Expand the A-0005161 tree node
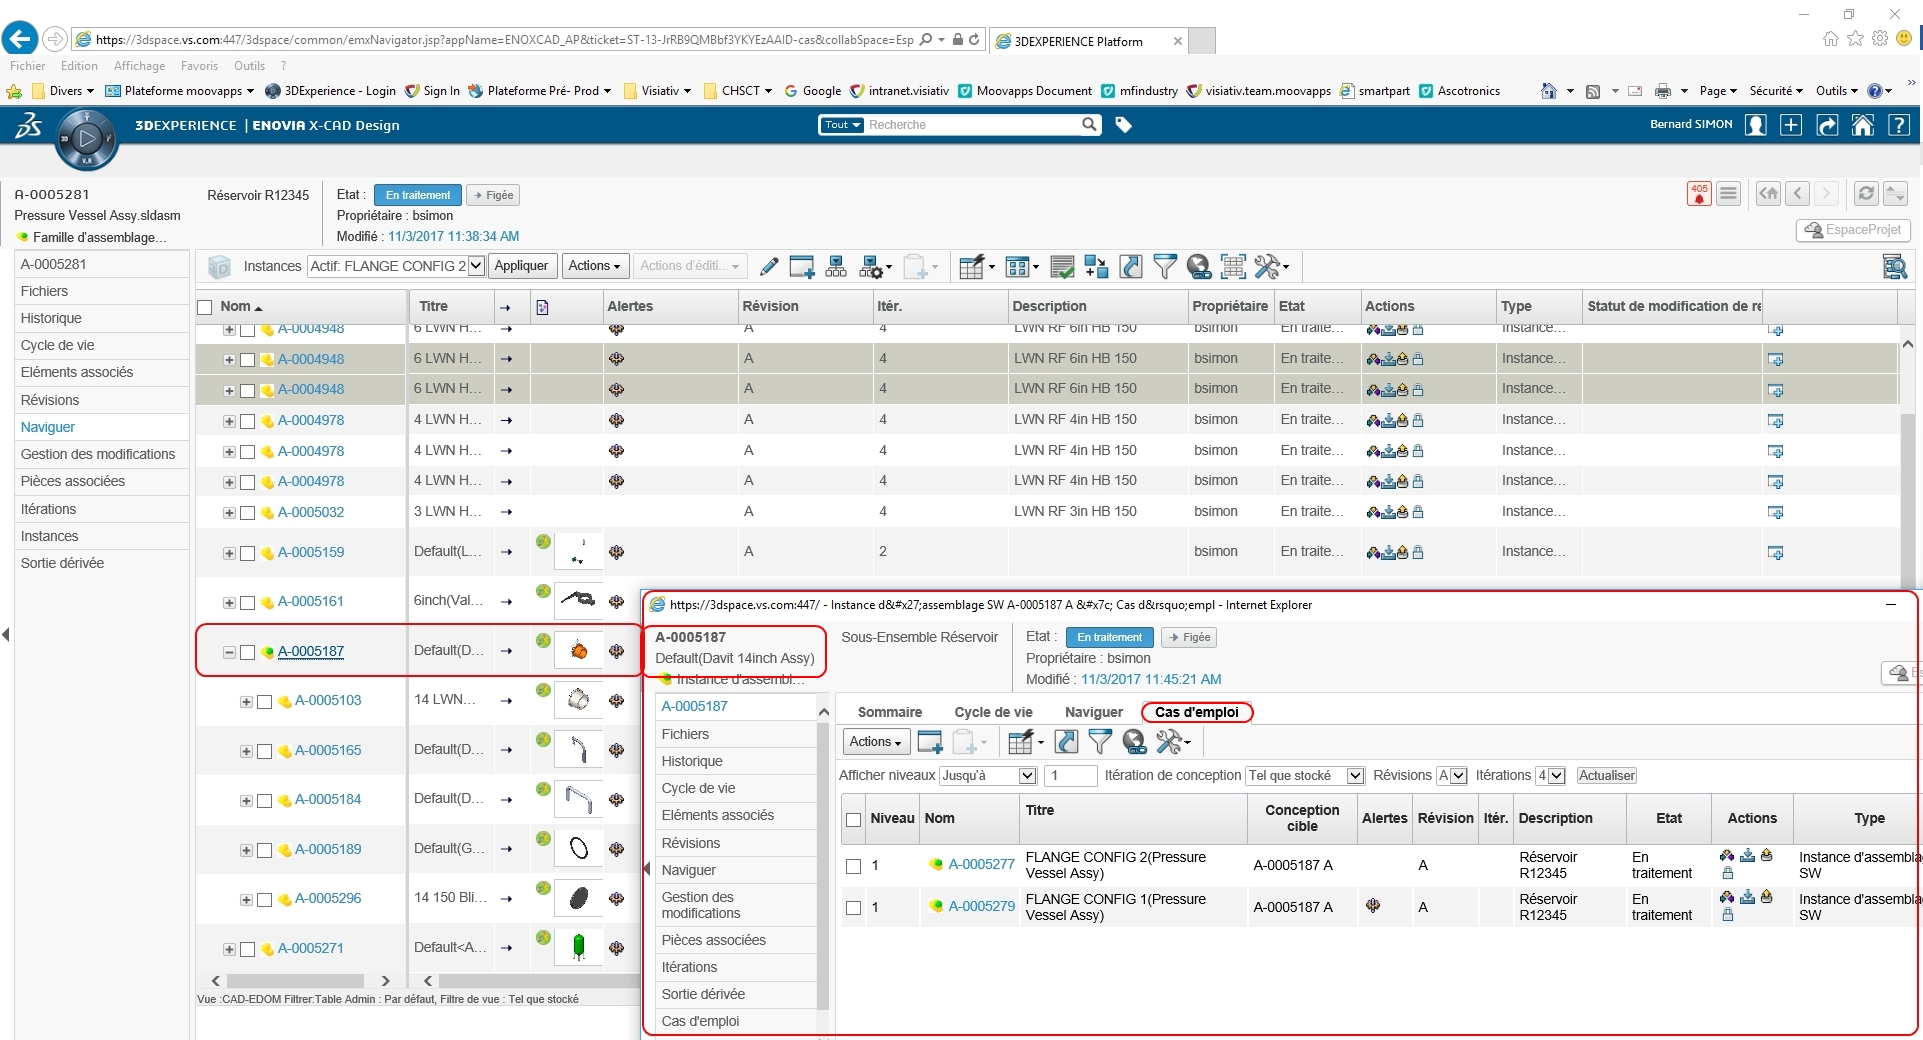Screen dimensions: 1923x1040 pos(229,602)
